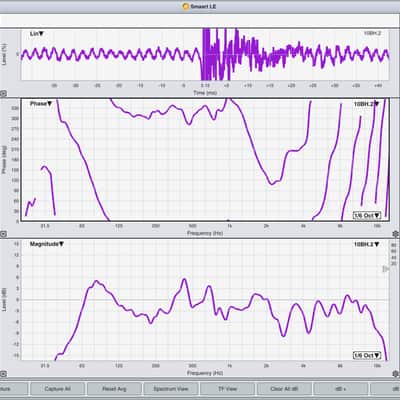The width and height of the screenshot is (400, 400).
Task: Switch to Spectrum View
Action: (x=171, y=389)
